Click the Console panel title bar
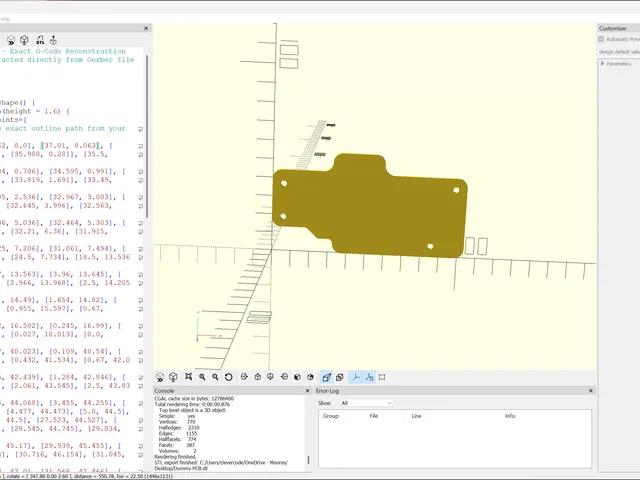 point(232,391)
